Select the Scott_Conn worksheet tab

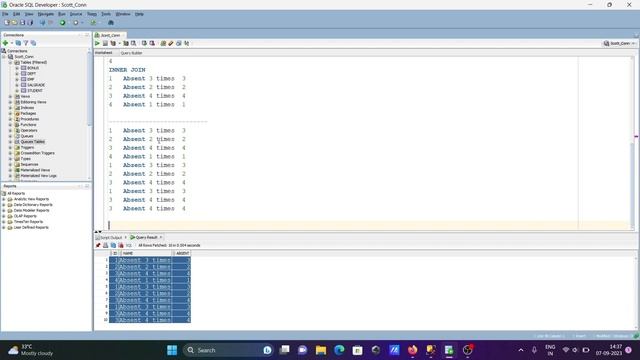click(109, 36)
